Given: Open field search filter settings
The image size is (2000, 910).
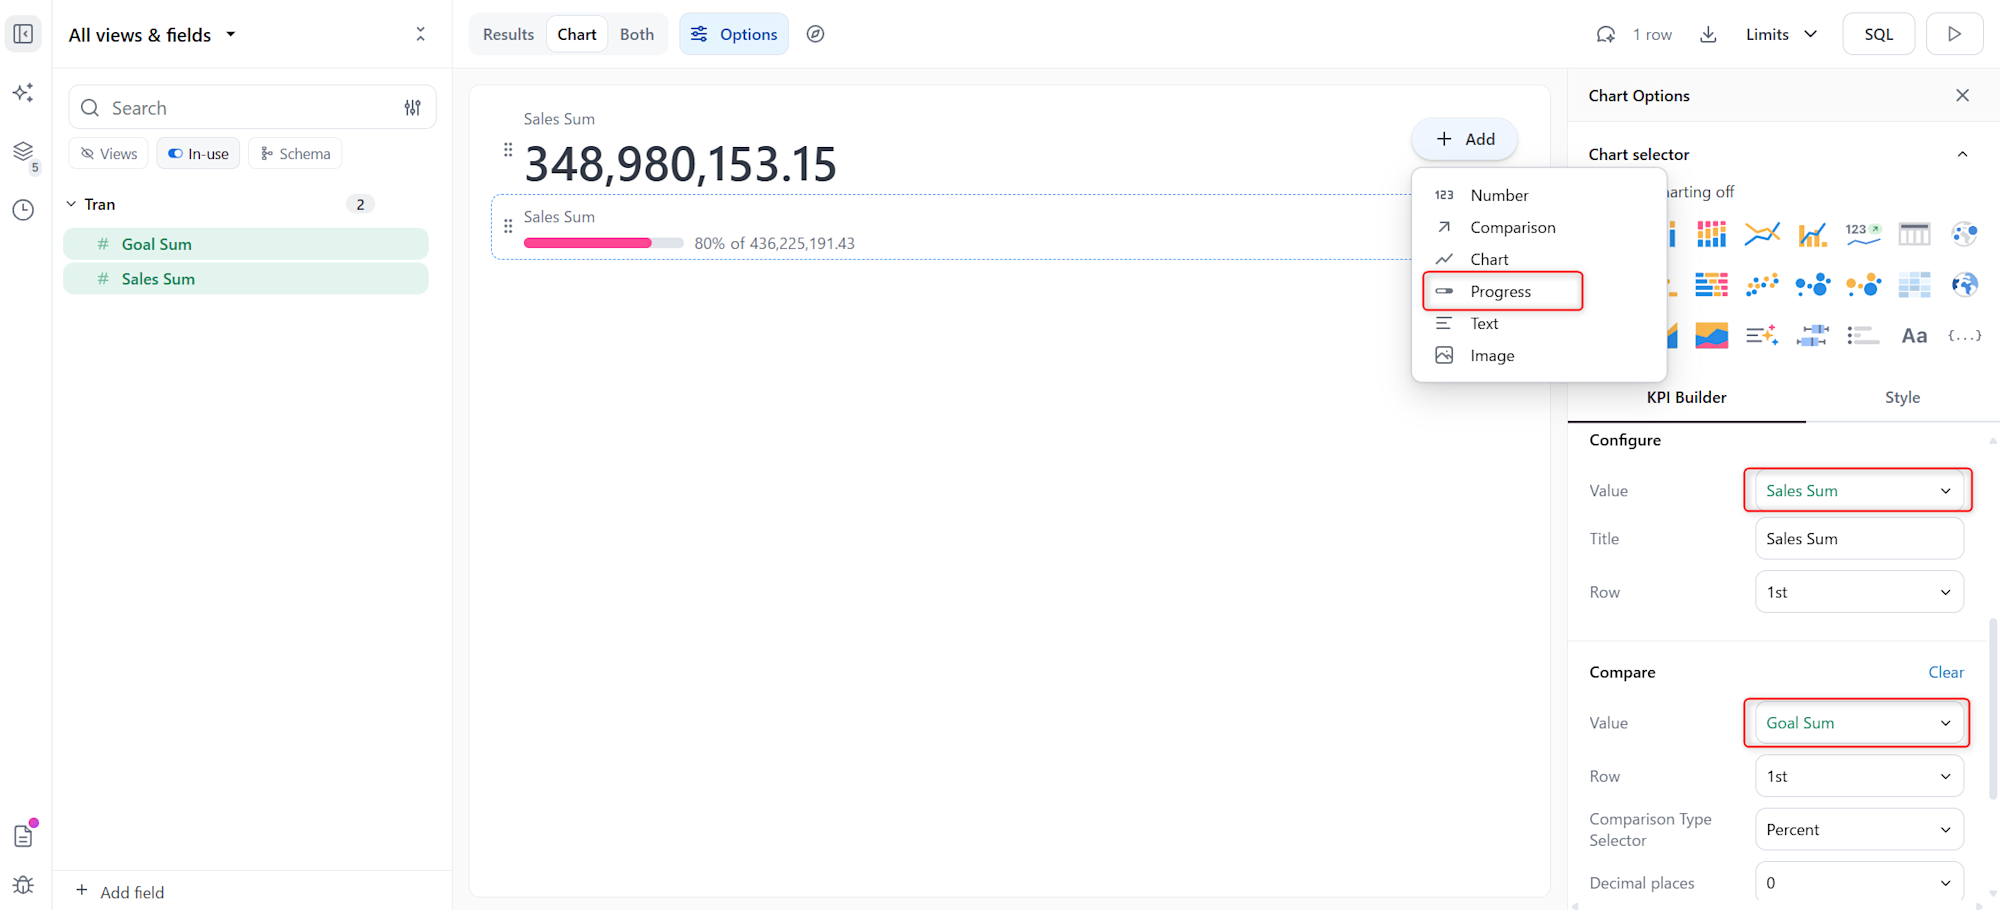Looking at the screenshot, I should coord(413,108).
